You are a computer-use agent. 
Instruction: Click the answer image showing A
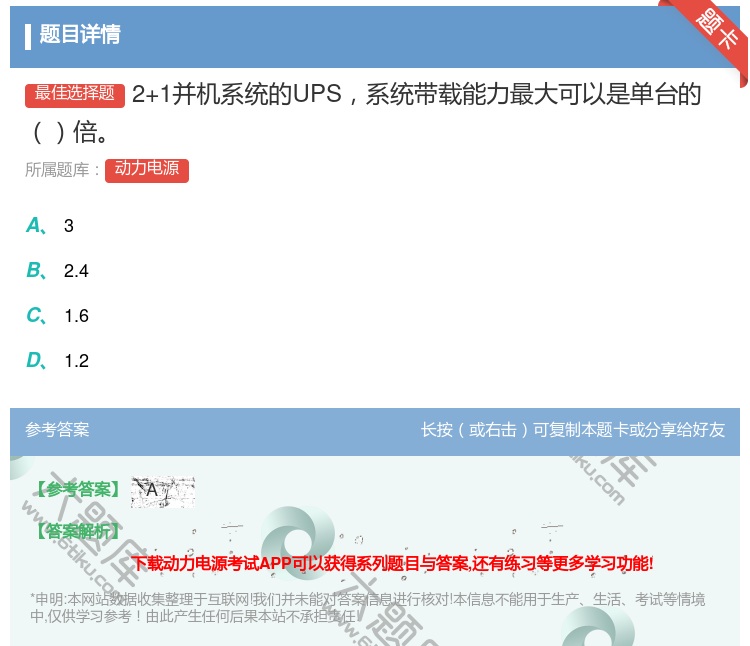[163, 492]
